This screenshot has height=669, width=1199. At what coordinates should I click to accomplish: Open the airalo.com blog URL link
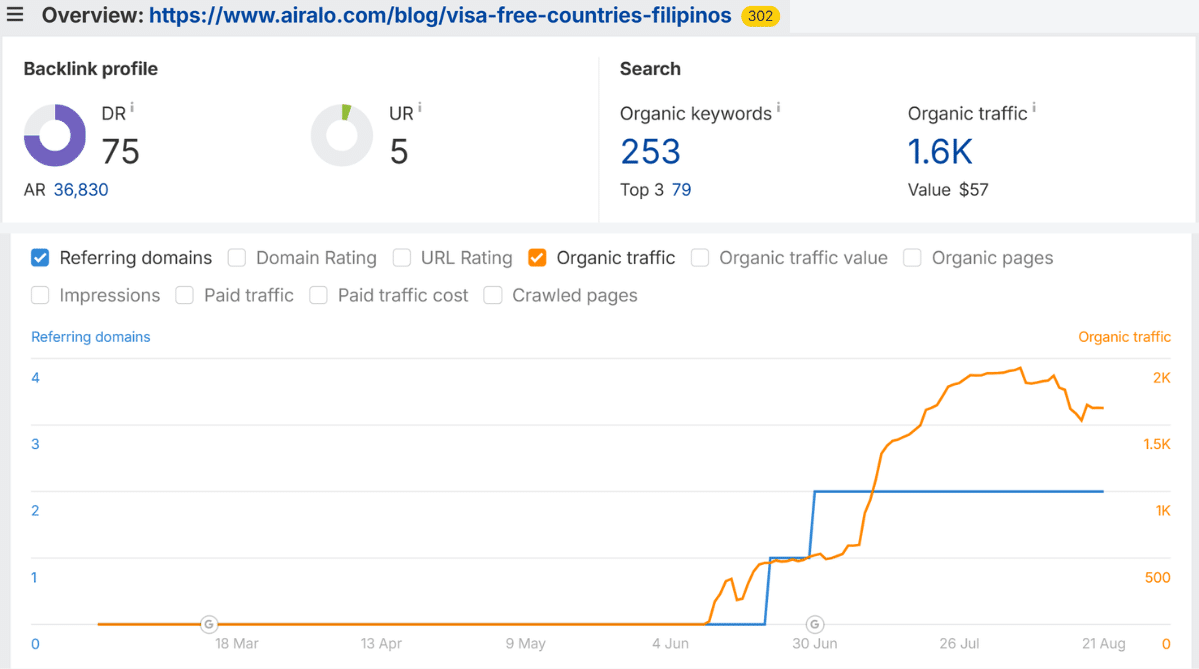(x=440, y=15)
